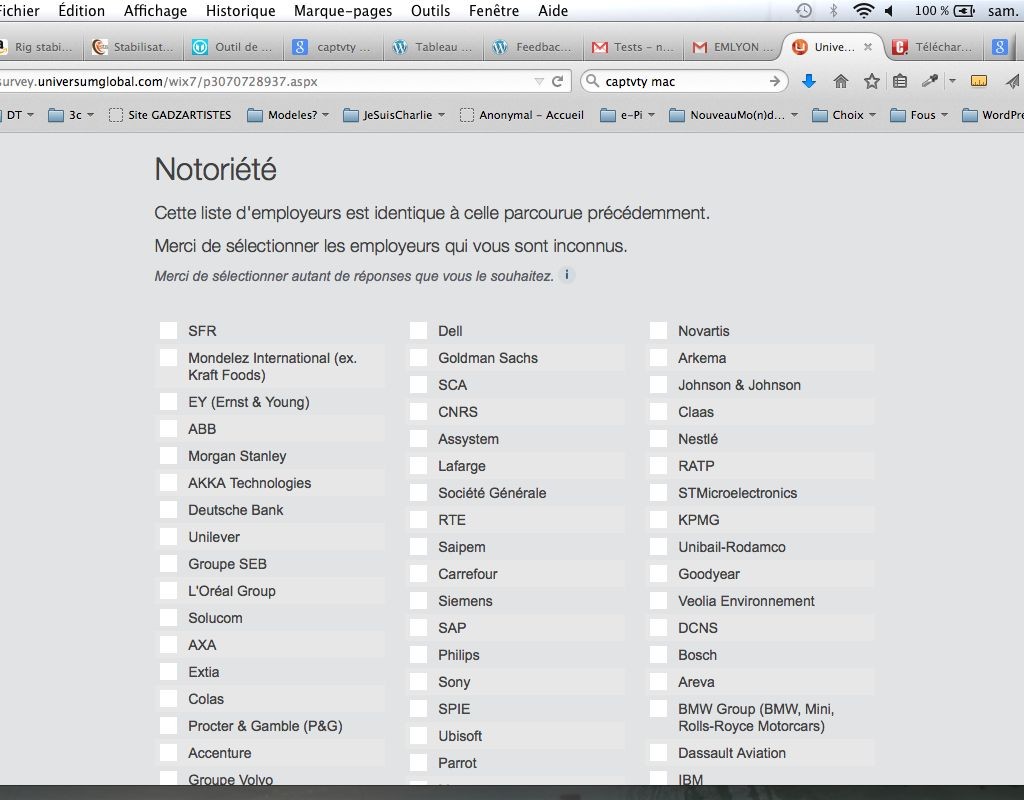Open the battery status menu
The image size is (1024, 800).
tap(944, 10)
